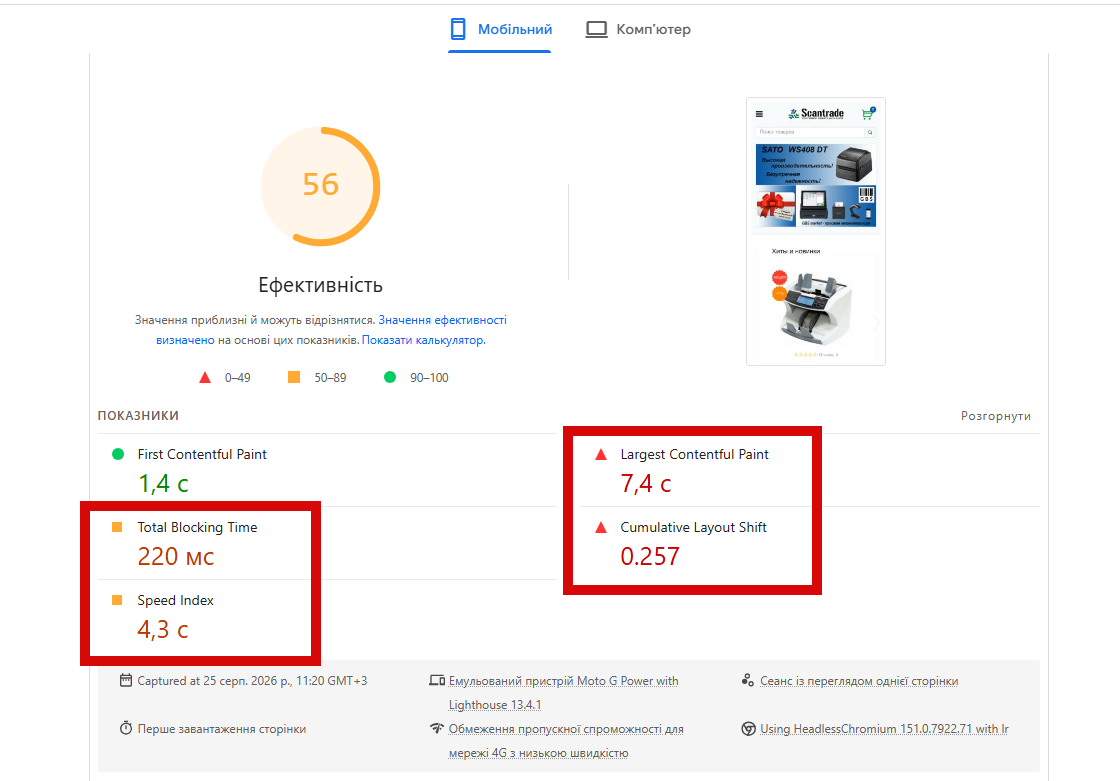Click the laptop icon beside Комп'ютер
Image resolution: width=1120 pixels, height=781 pixels.
[596, 29]
